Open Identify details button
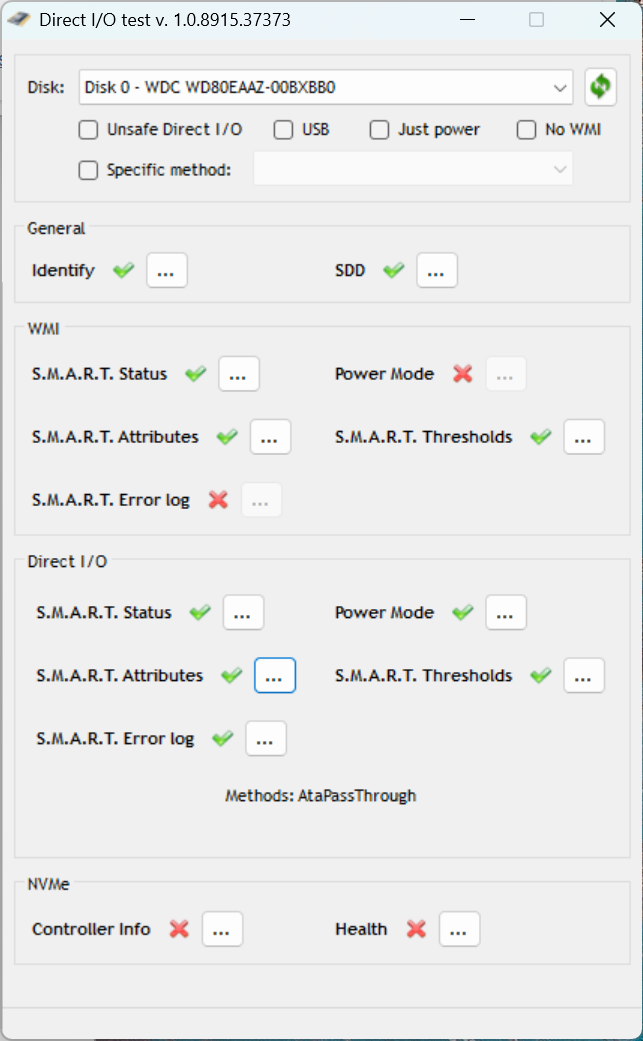Image resolution: width=643 pixels, height=1041 pixels. pyautogui.click(x=167, y=270)
